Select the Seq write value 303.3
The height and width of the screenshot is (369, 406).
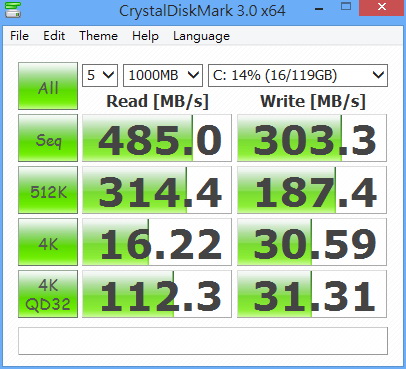click(x=312, y=138)
